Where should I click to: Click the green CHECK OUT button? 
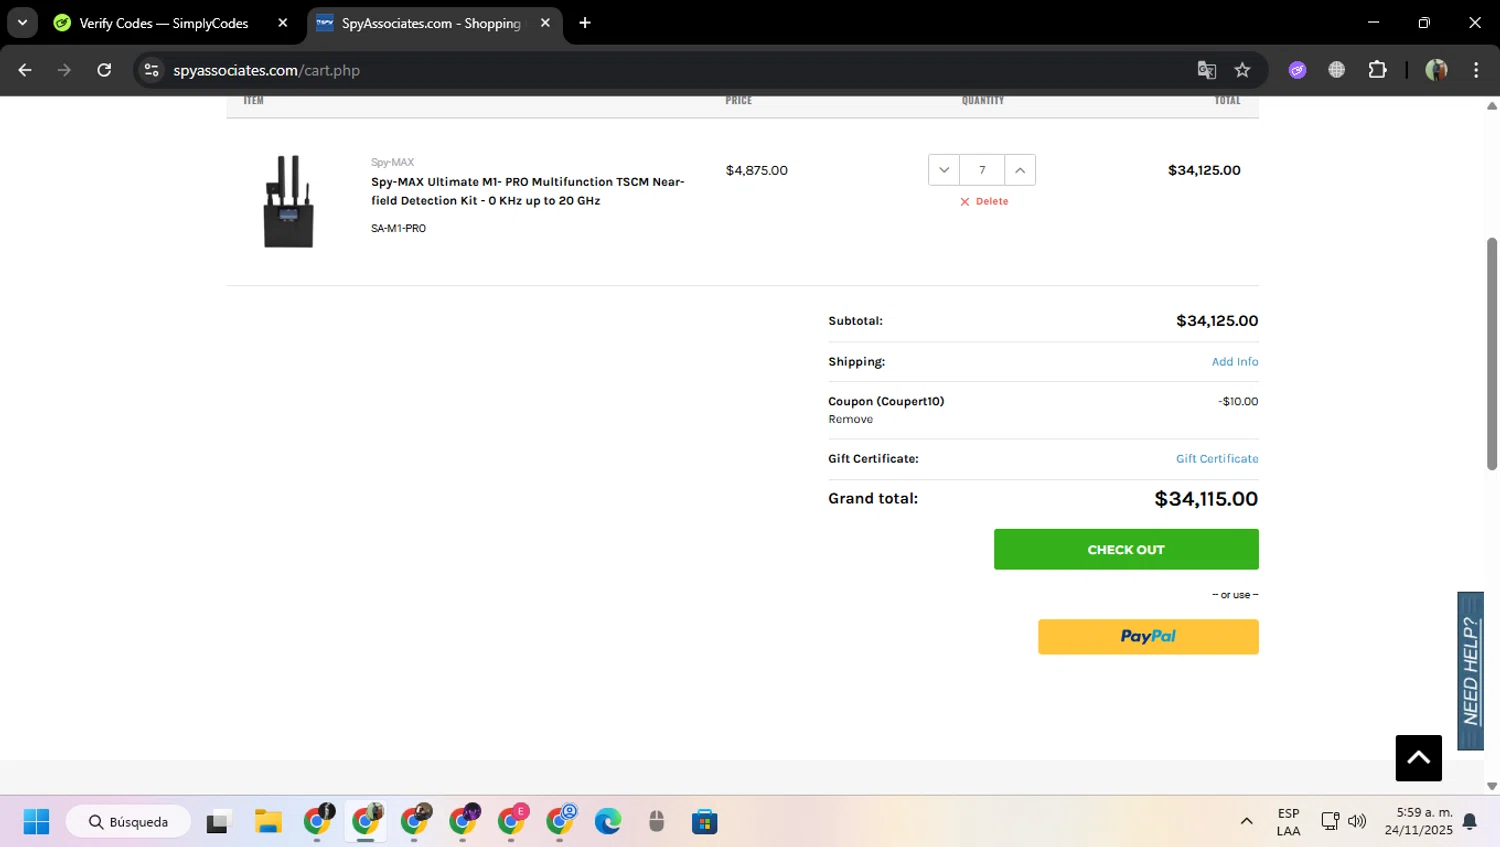[1126, 549]
